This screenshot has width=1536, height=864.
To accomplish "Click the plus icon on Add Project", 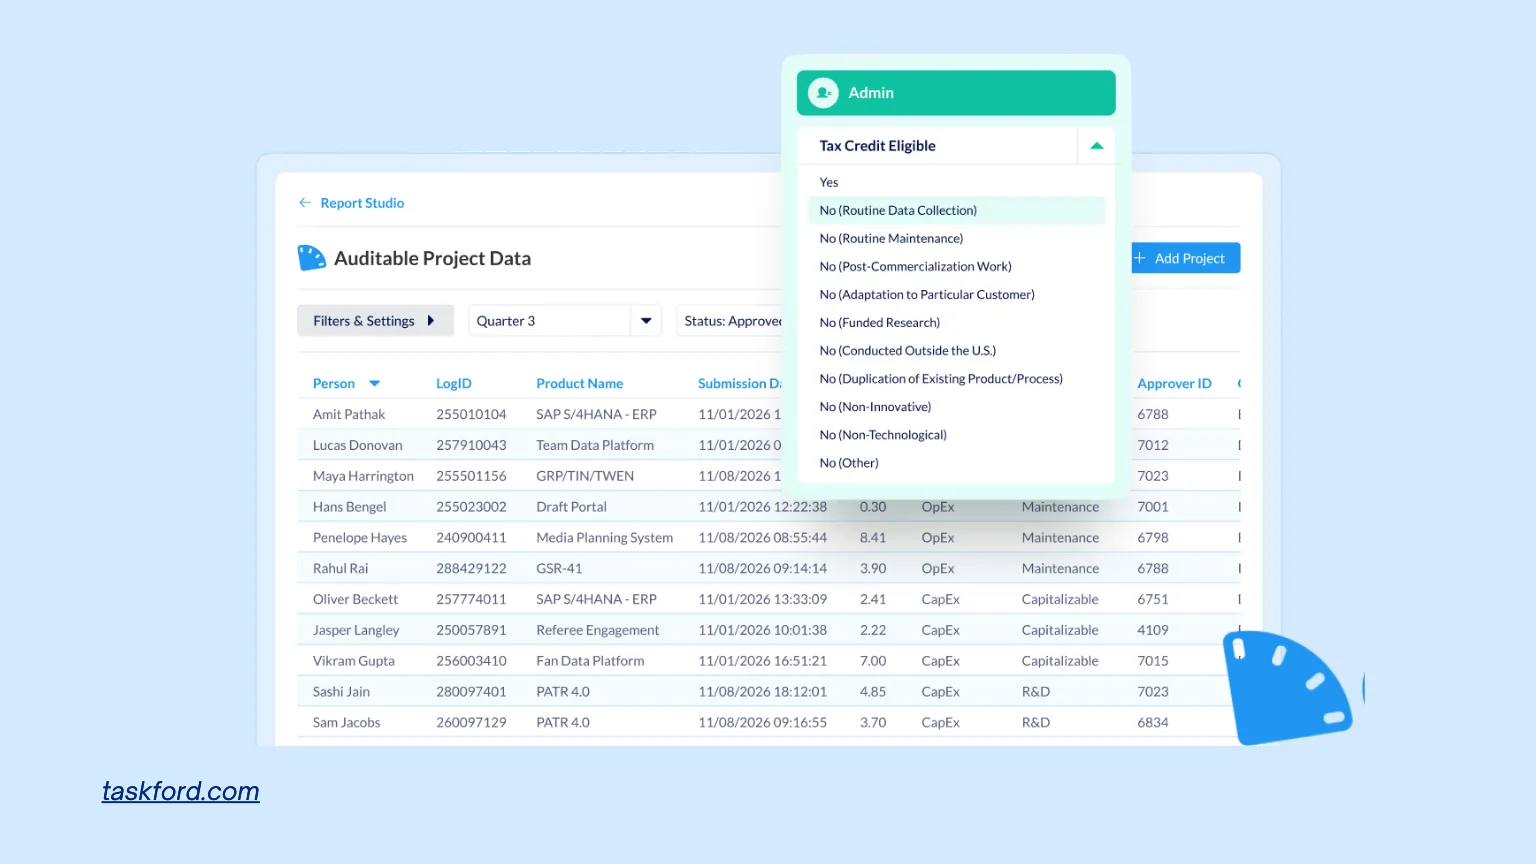I will click(x=1140, y=258).
